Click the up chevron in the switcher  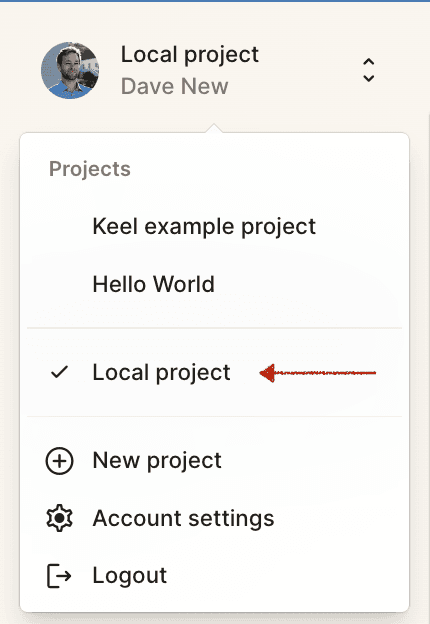[x=369, y=62]
